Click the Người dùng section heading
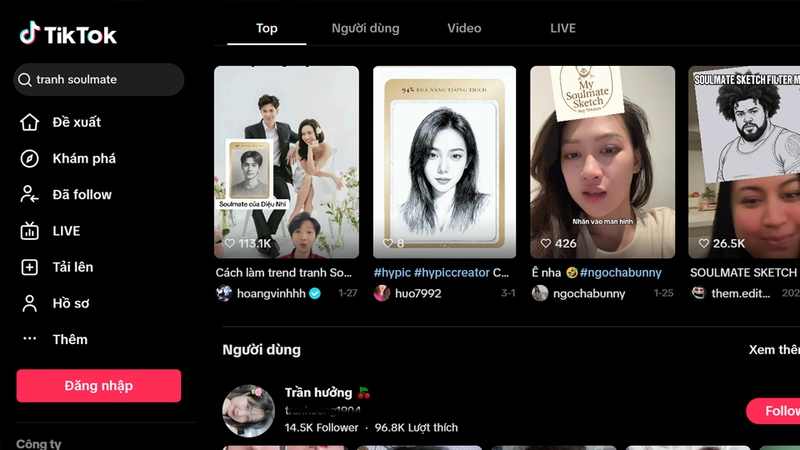This screenshot has height=450, width=800. (261, 349)
